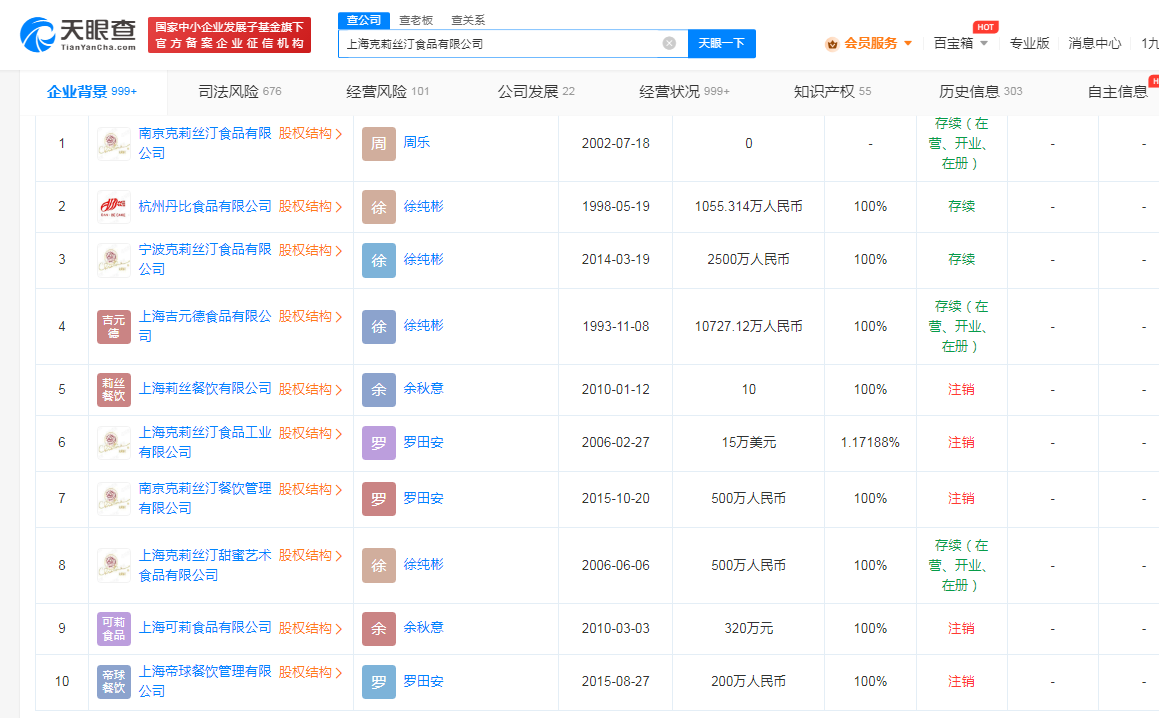Image resolution: width=1159 pixels, height=718 pixels.
Task: Click the 莉丝餐饮 company logo badge
Action: [x=114, y=390]
